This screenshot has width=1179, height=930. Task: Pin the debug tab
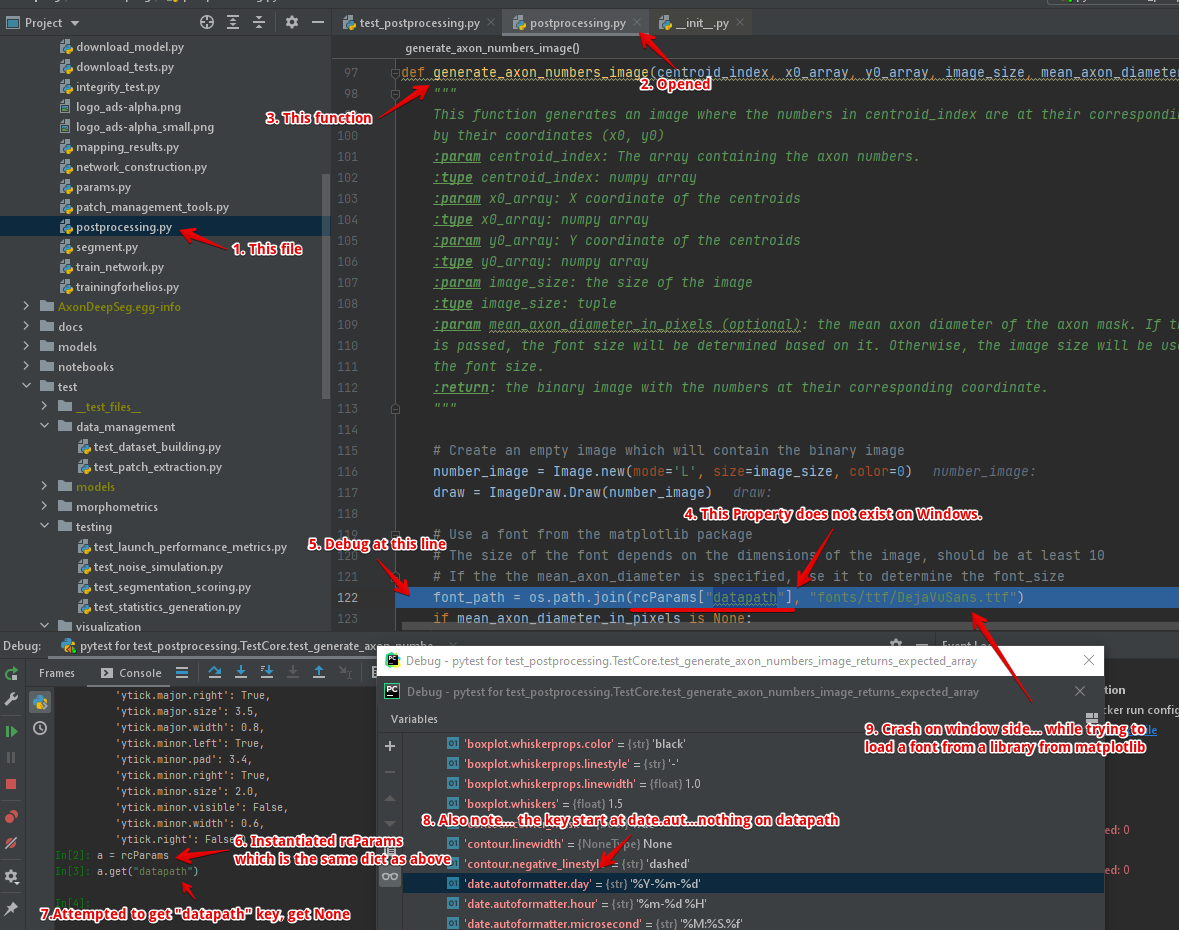click(x=11, y=910)
